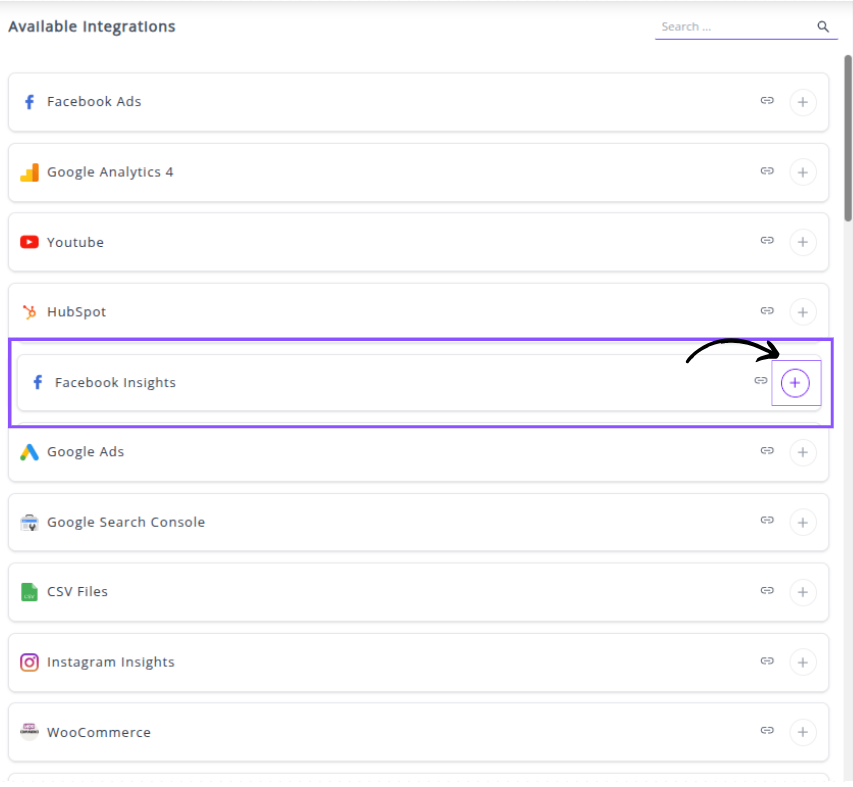Open the Google Search Console entry
This screenshot has height=787, width=853.
click(x=125, y=522)
